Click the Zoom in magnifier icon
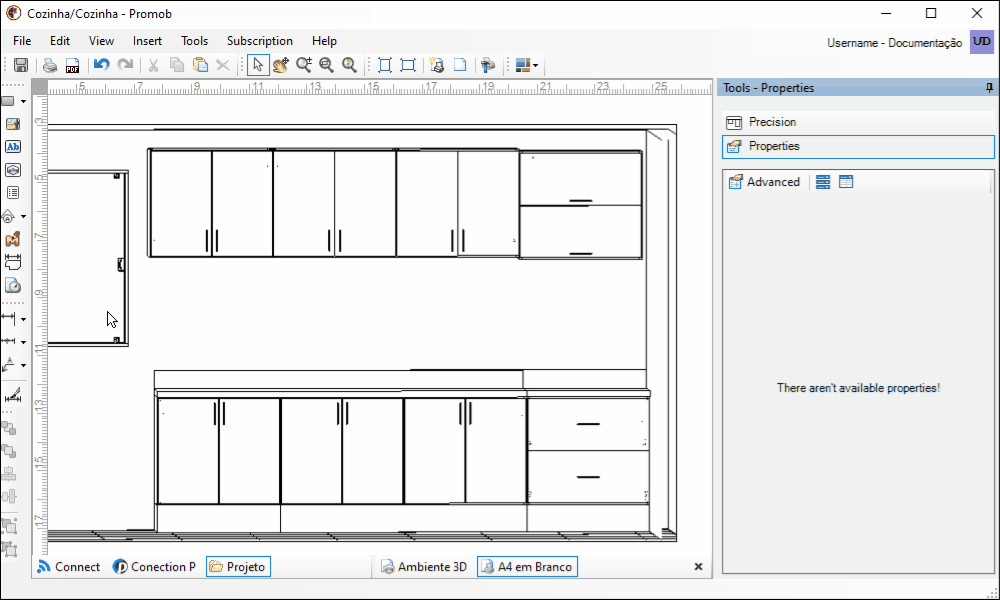1000x600 pixels. pyautogui.click(x=304, y=65)
